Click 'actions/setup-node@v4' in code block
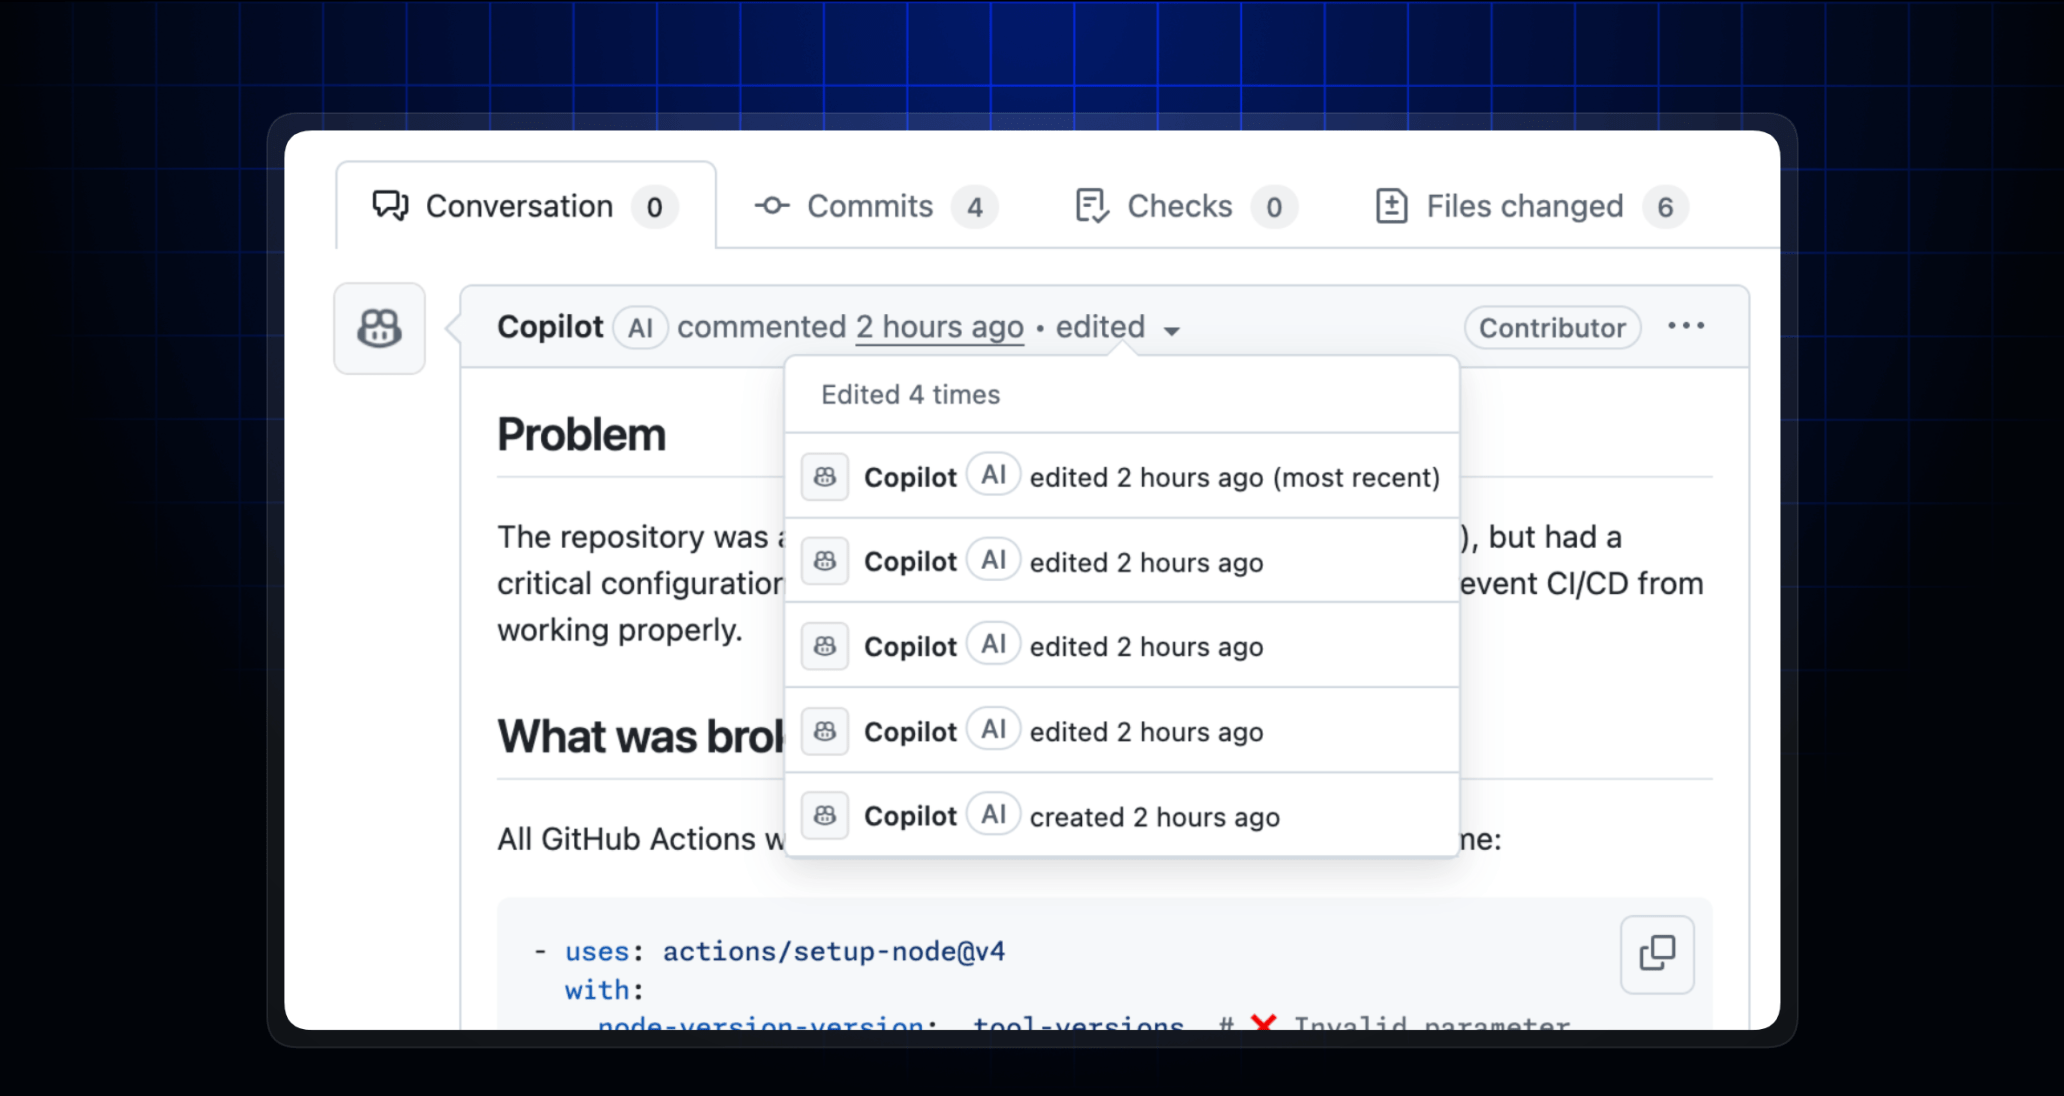The width and height of the screenshot is (2064, 1096). click(834, 951)
